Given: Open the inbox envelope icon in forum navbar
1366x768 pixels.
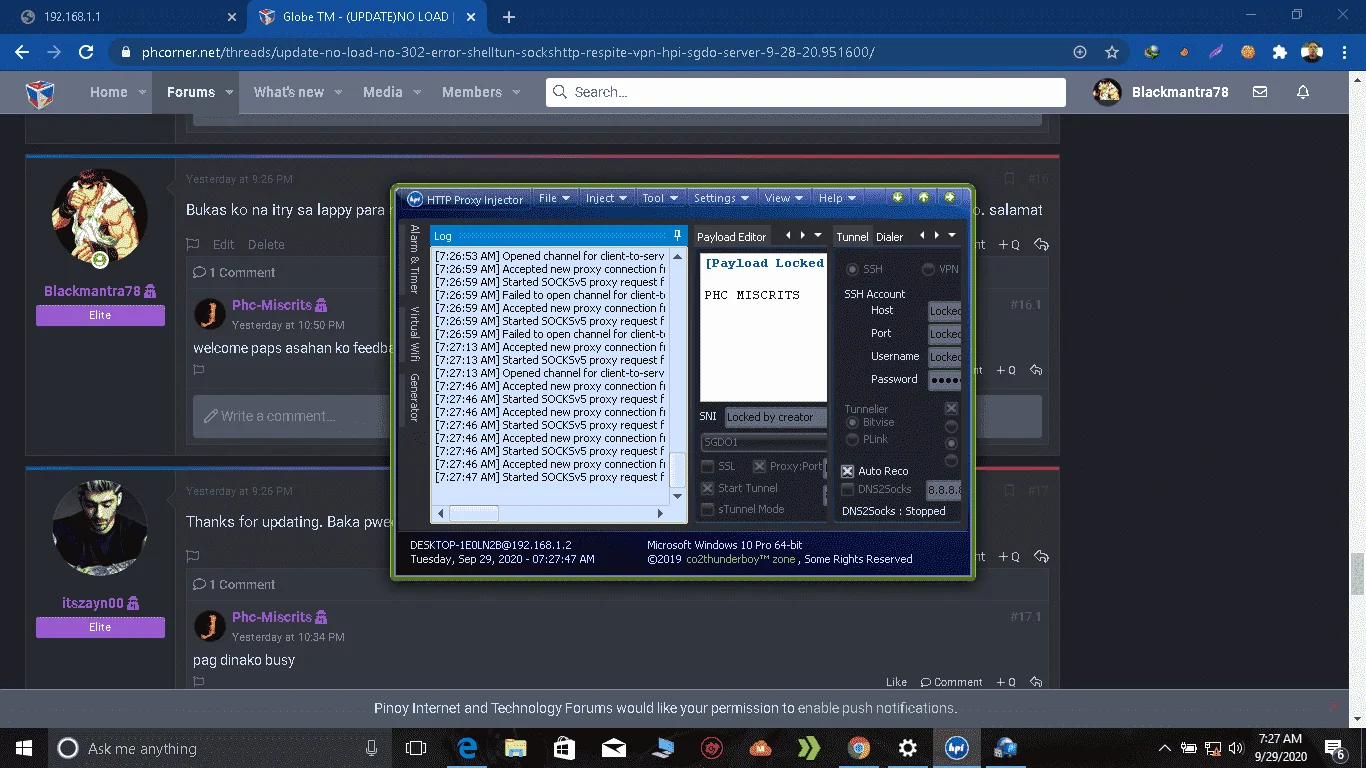Looking at the screenshot, I should click(x=1260, y=92).
